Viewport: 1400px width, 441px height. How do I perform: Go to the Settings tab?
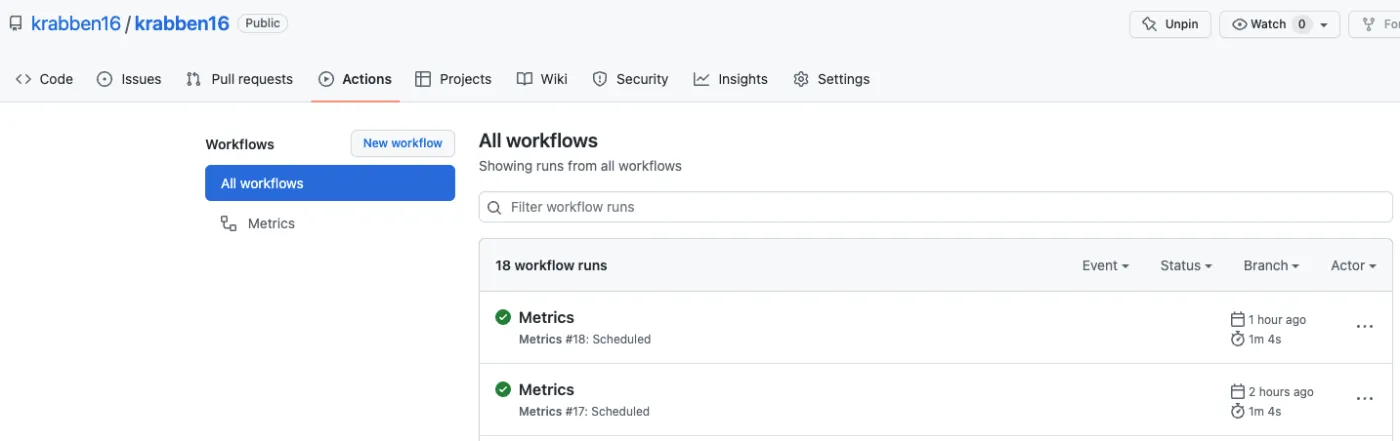point(831,79)
